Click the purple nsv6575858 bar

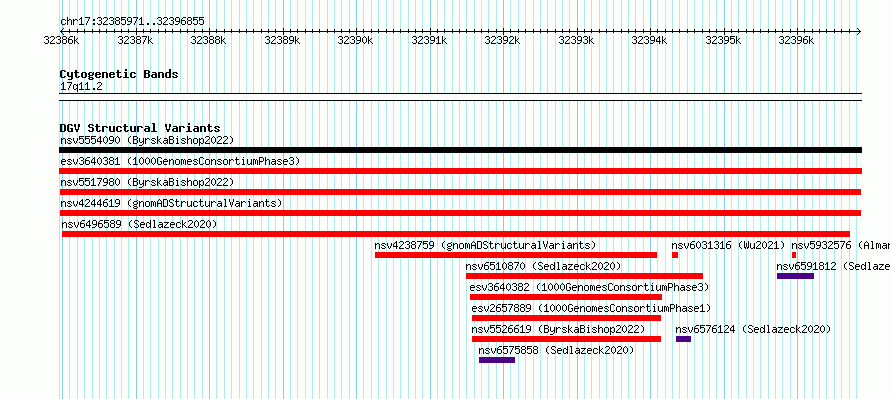coord(497,360)
